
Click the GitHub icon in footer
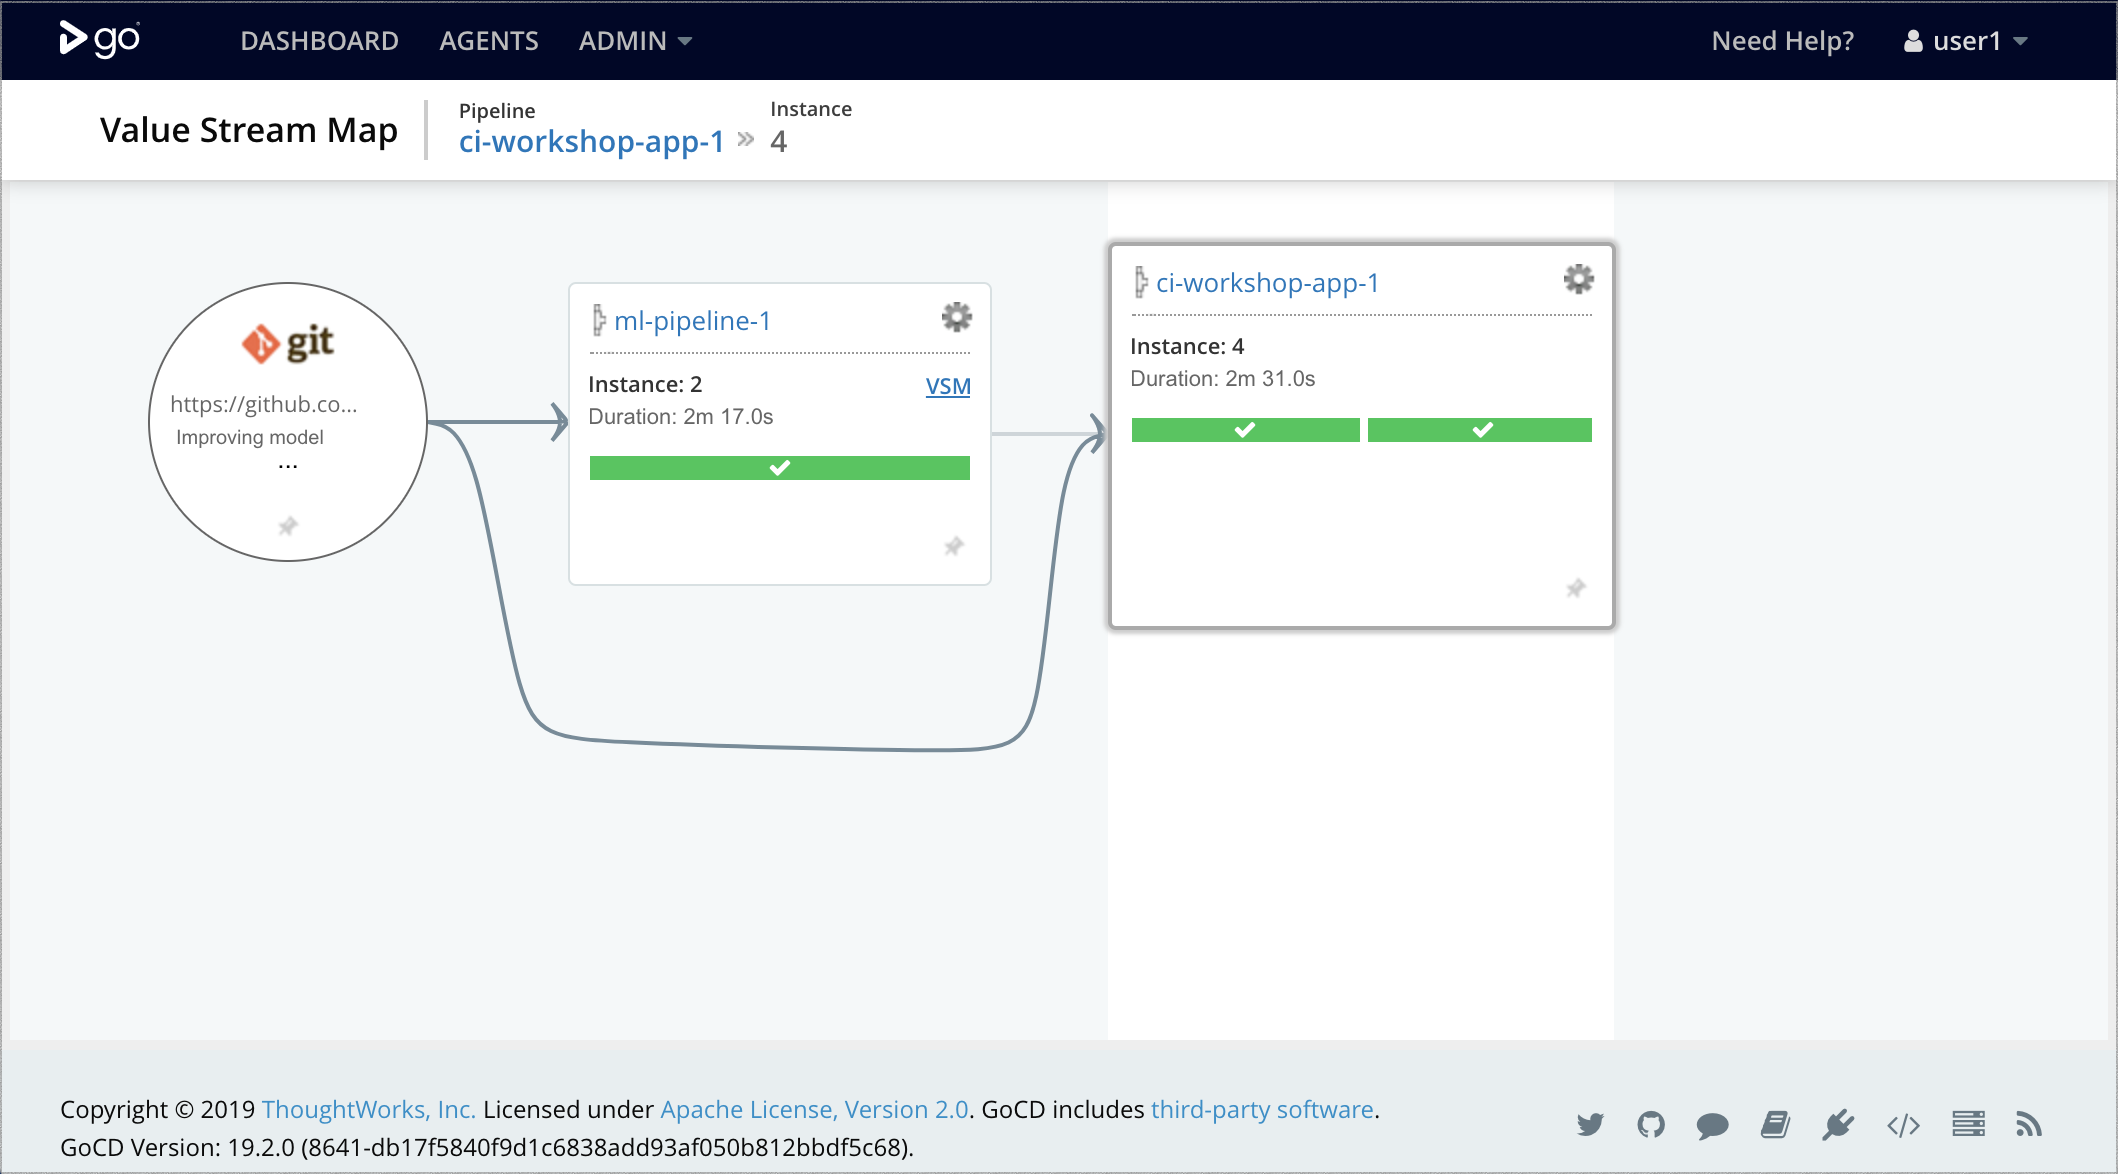[x=1651, y=1125]
